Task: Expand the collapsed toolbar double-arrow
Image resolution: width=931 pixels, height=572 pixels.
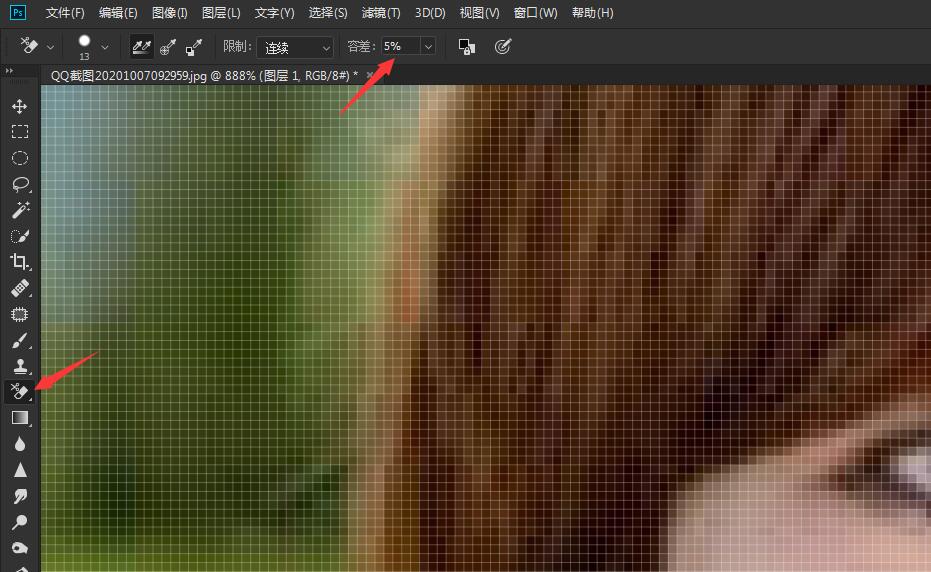Action: [x=9, y=71]
